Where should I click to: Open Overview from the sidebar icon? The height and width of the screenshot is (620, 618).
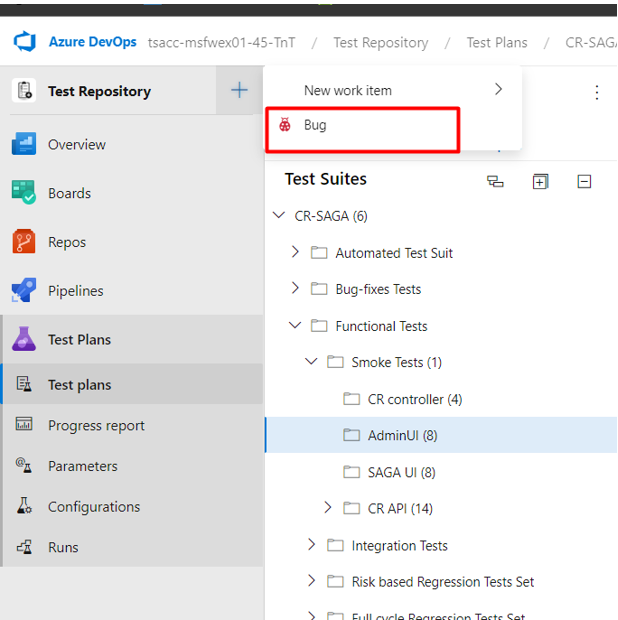[24, 144]
